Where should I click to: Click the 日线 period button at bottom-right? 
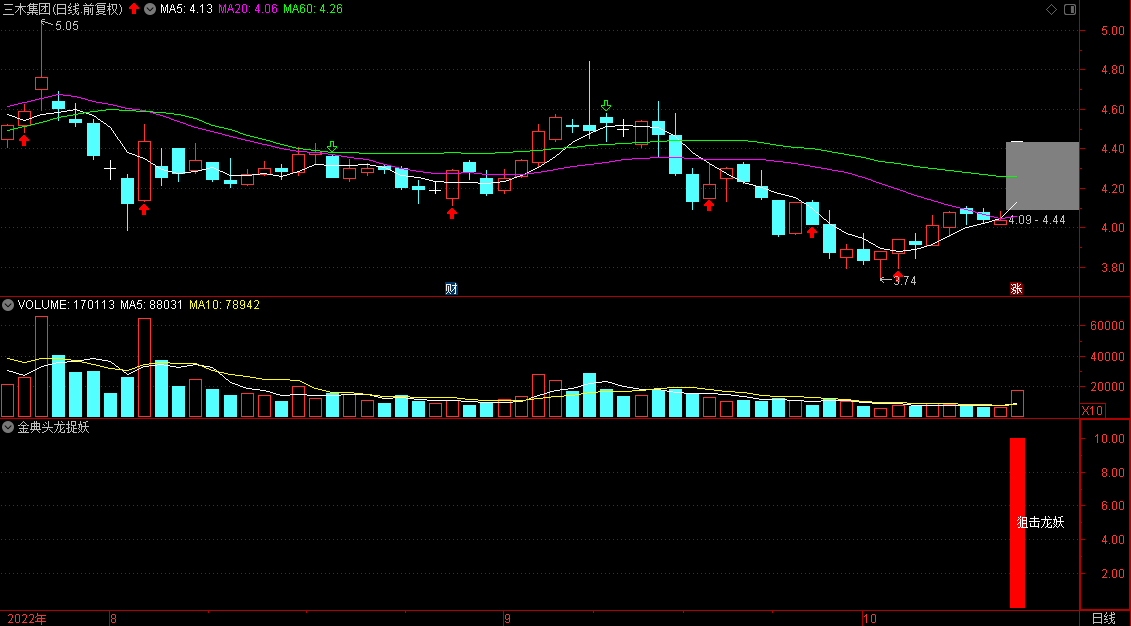point(1104,618)
